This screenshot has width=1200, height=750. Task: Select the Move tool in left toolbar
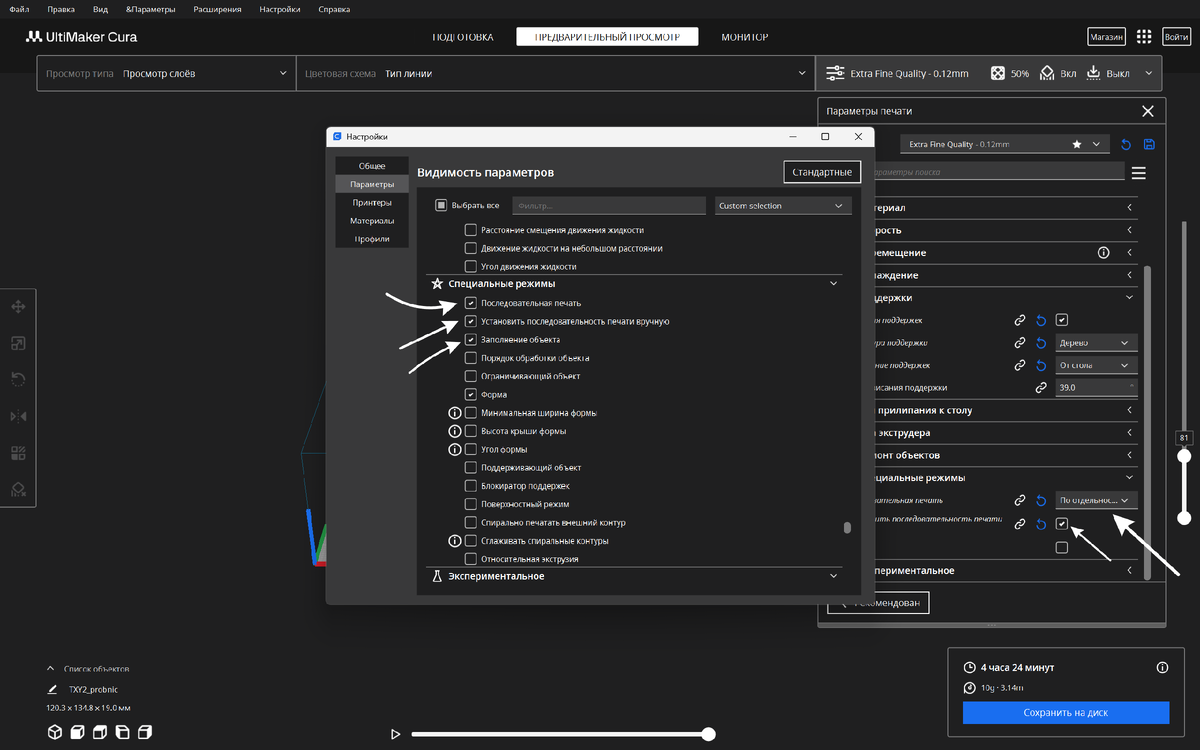click(x=18, y=307)
